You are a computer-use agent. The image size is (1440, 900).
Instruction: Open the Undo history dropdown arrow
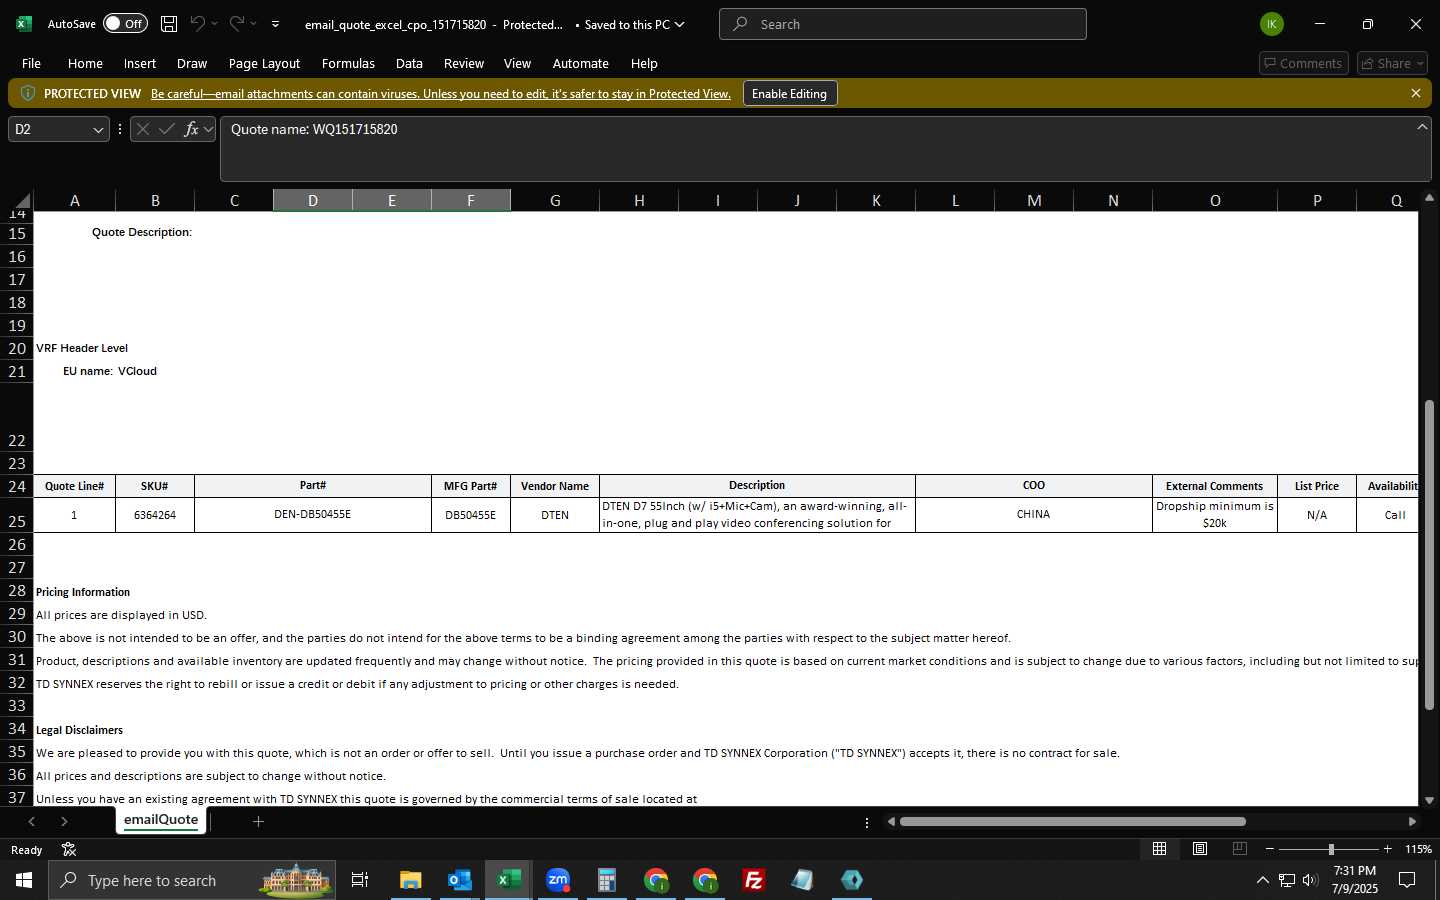214,24
